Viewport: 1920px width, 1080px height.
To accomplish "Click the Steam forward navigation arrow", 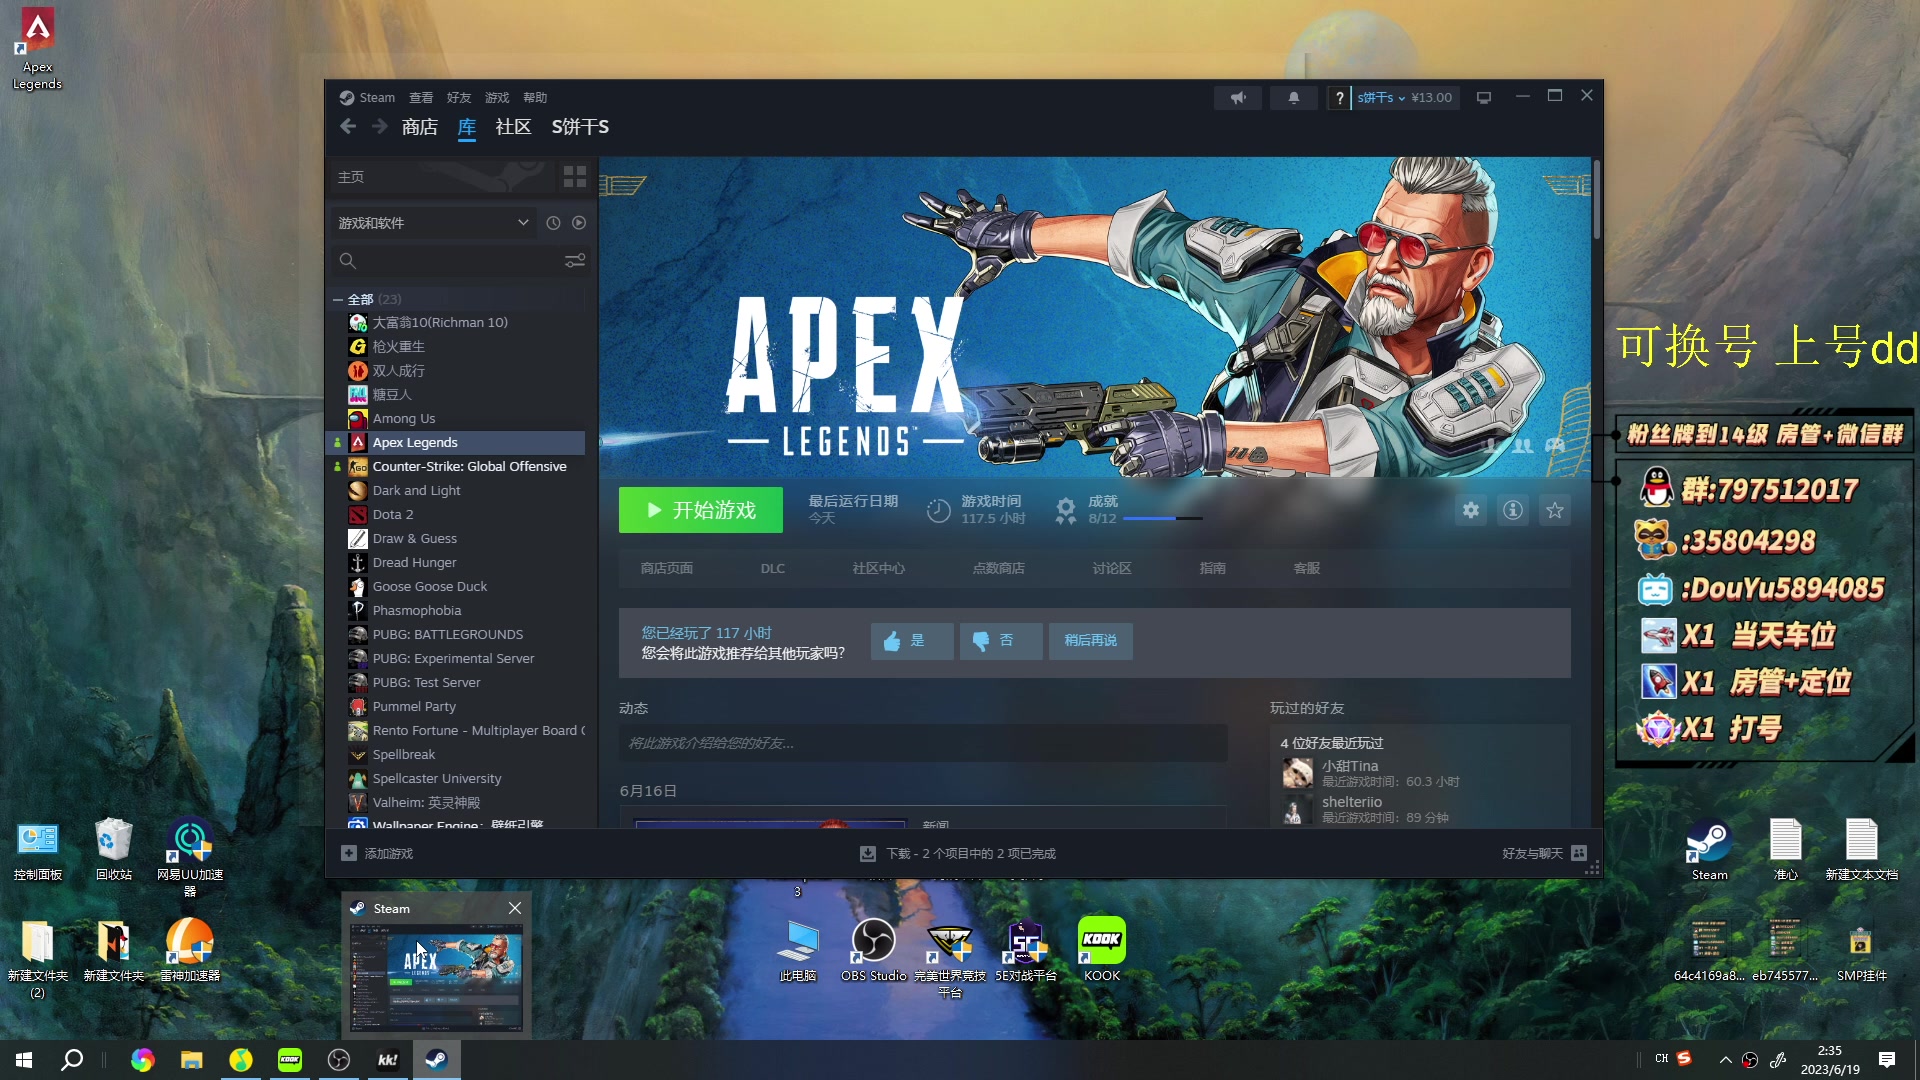I will pos(379,127).
